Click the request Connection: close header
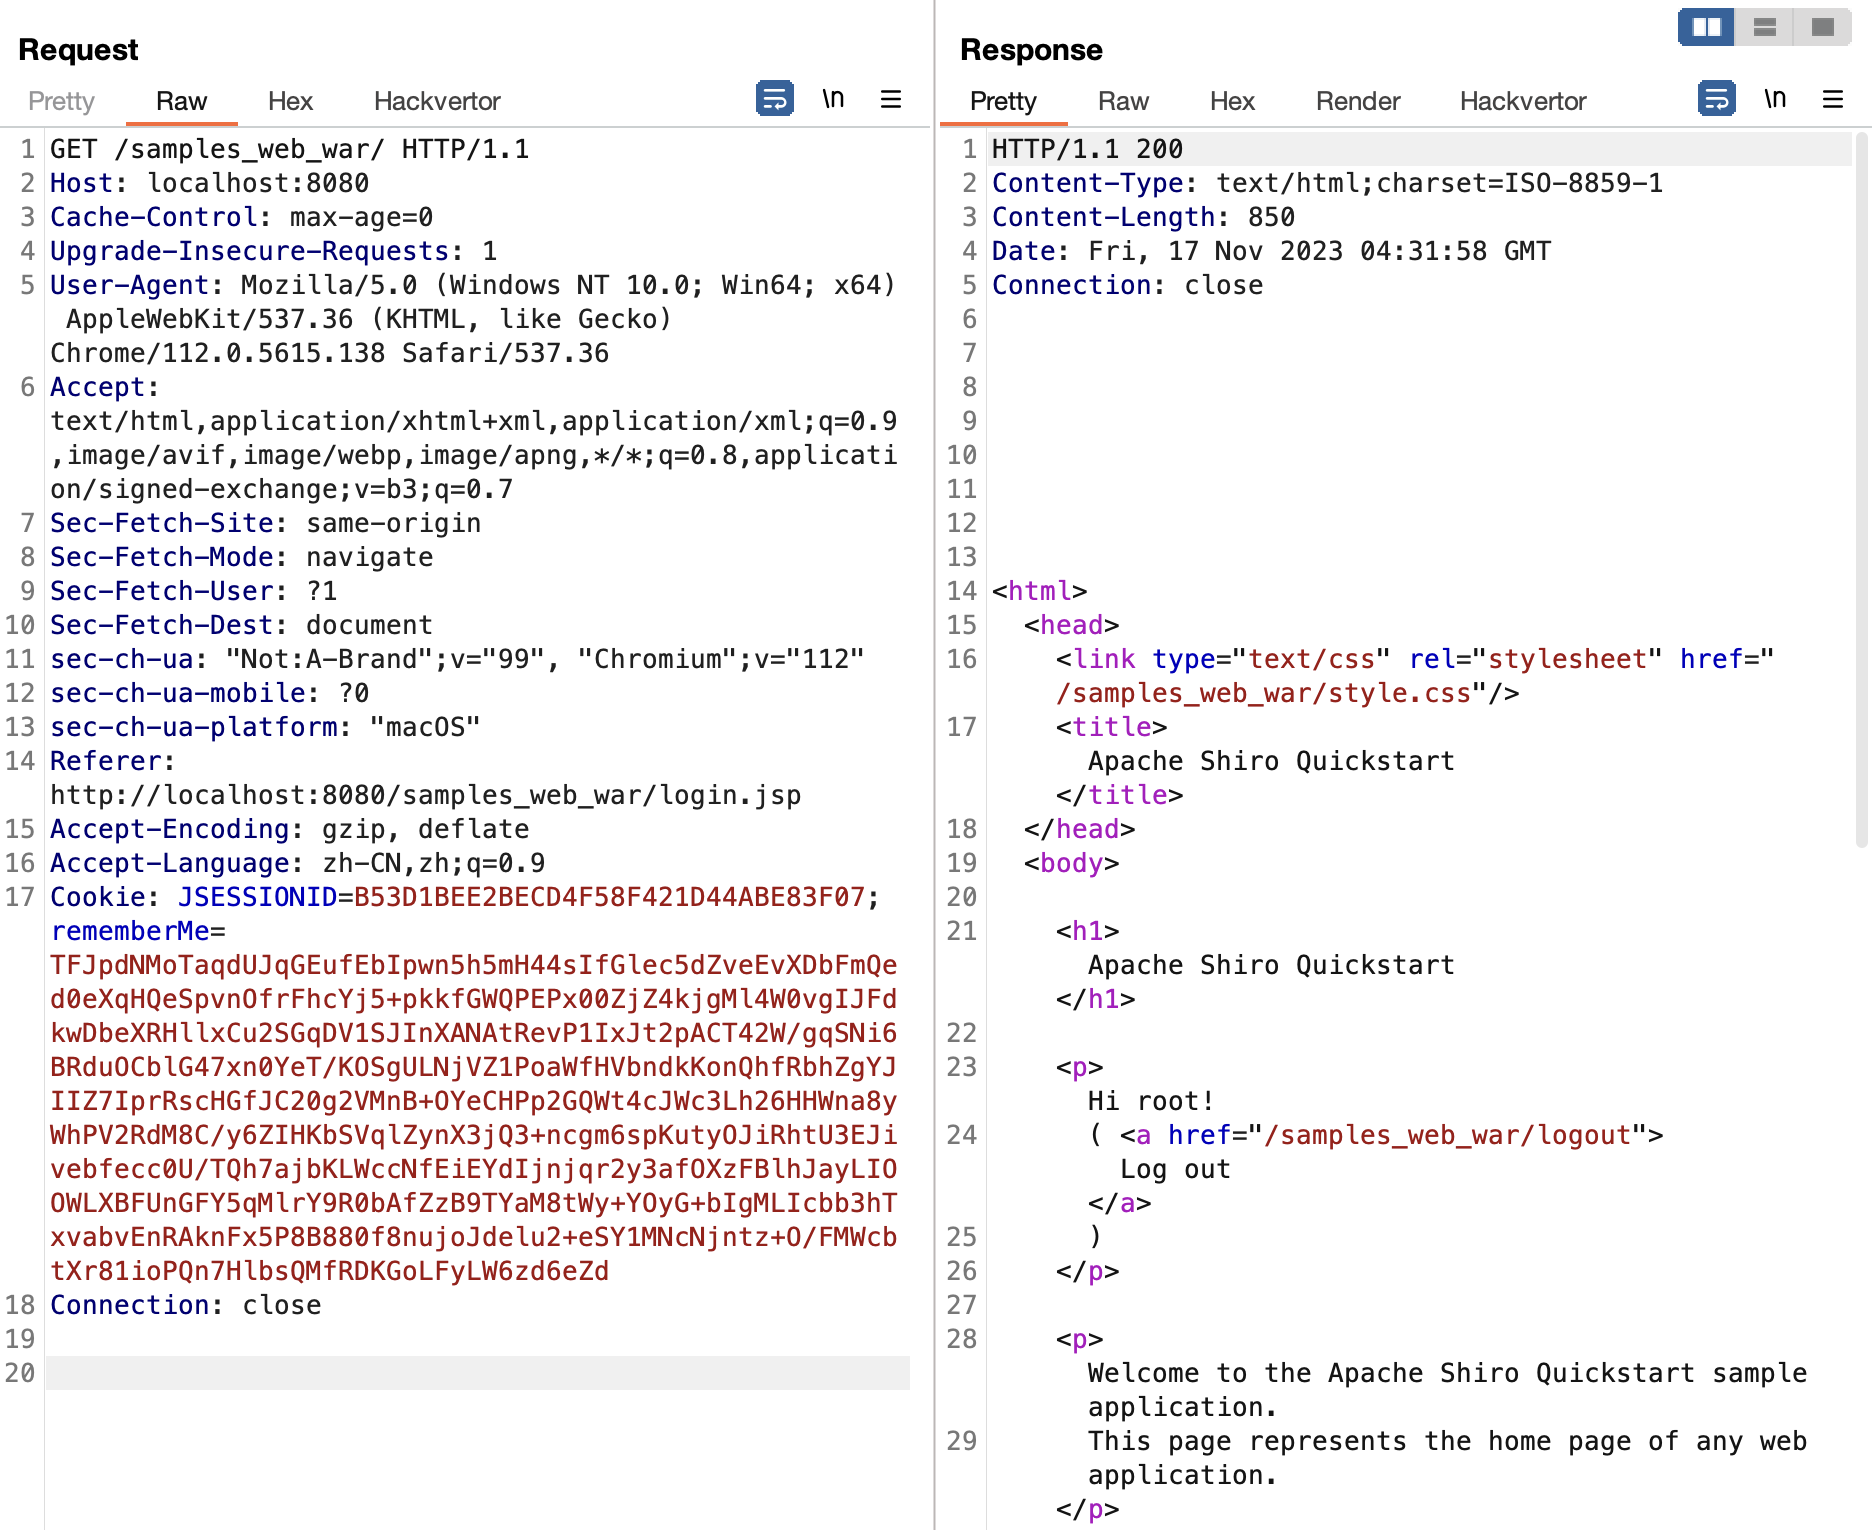The height and width of the screenshot is (1530, 1872). 186,1305
